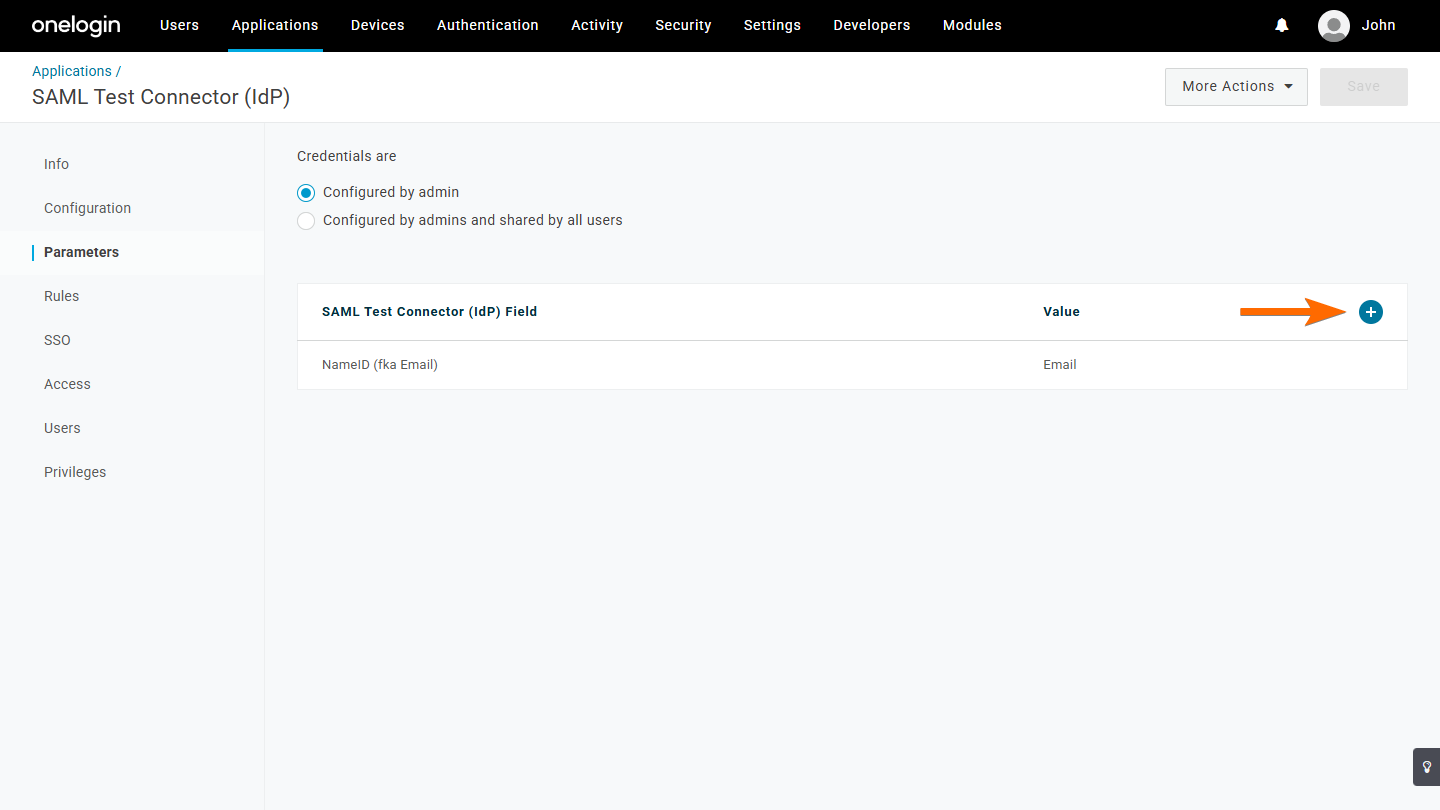Viewport: 1440px width, 810px height.
Task: Open the notifications bell
Action: pyautogui.click(x=1282, y=26)
